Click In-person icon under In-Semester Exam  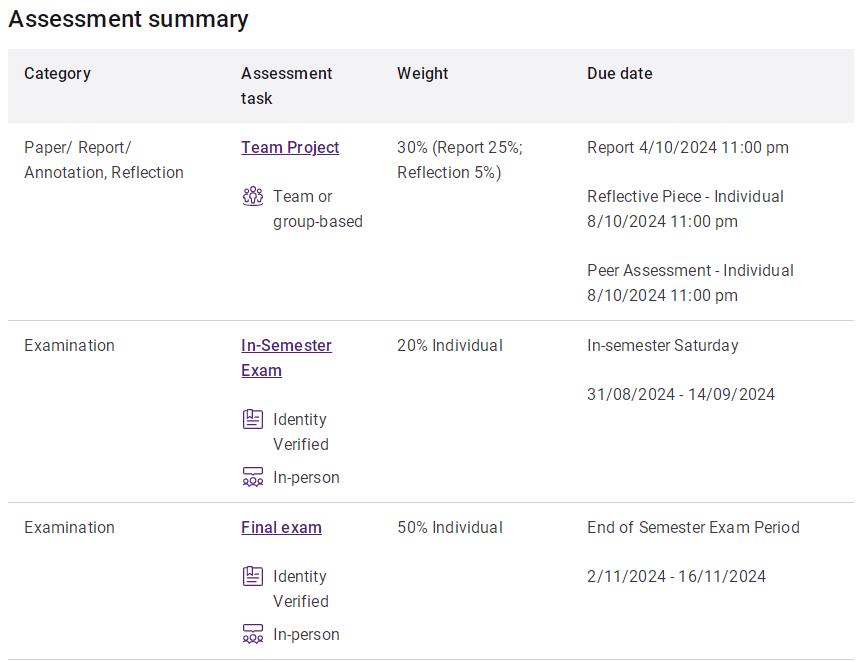[x=253, y=477]
